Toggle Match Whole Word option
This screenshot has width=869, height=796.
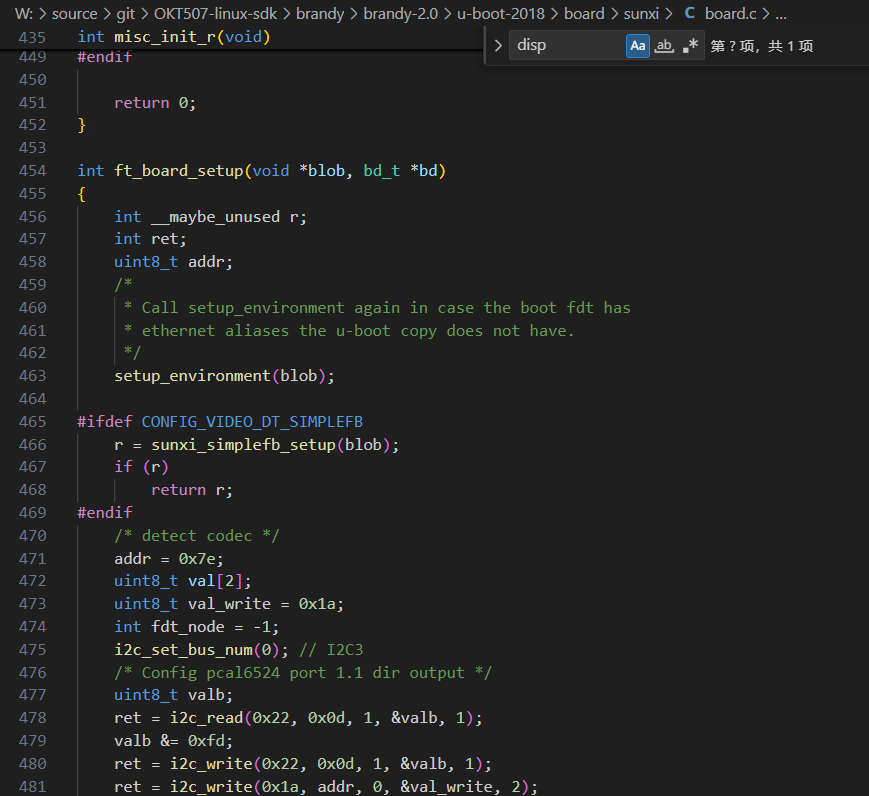point(664,45)
